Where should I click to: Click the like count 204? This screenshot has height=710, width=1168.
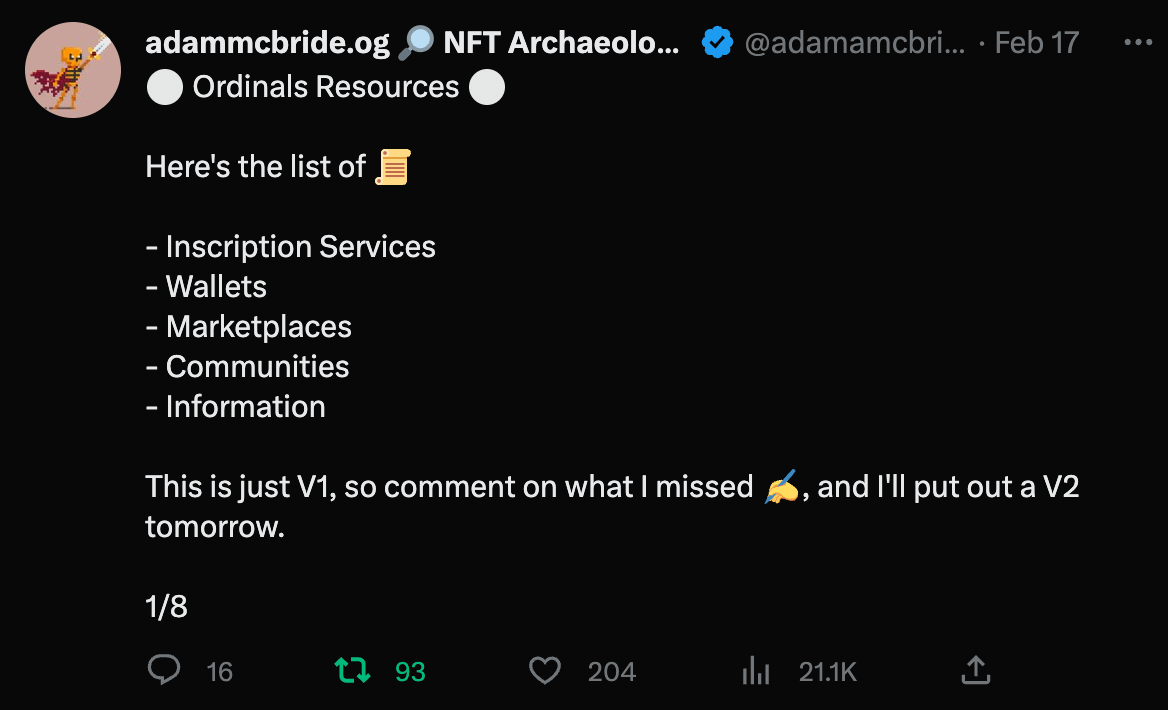612,672
